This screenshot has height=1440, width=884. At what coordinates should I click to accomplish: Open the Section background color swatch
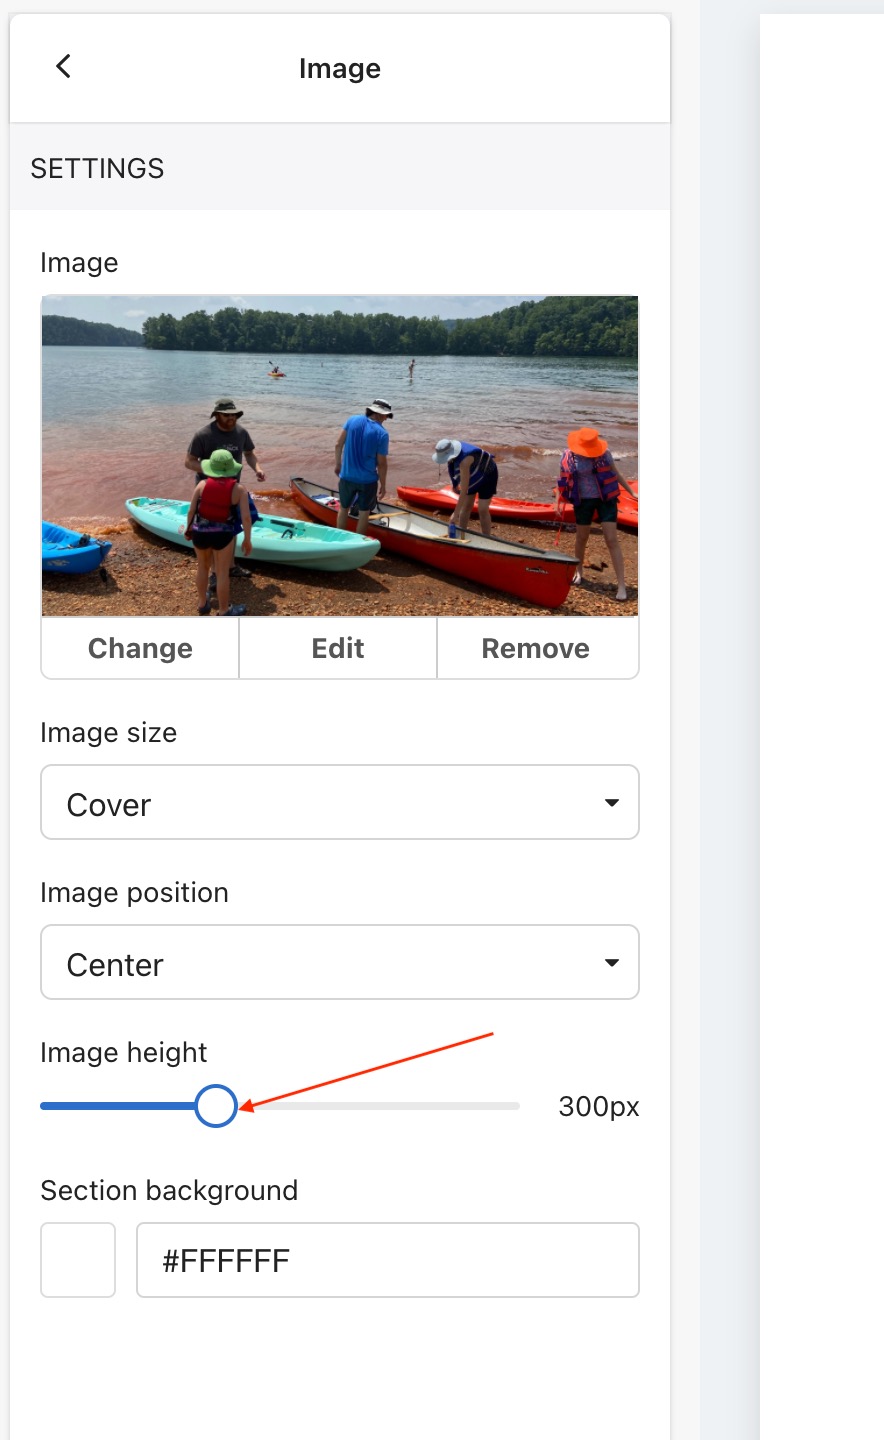click(78, 1260)
